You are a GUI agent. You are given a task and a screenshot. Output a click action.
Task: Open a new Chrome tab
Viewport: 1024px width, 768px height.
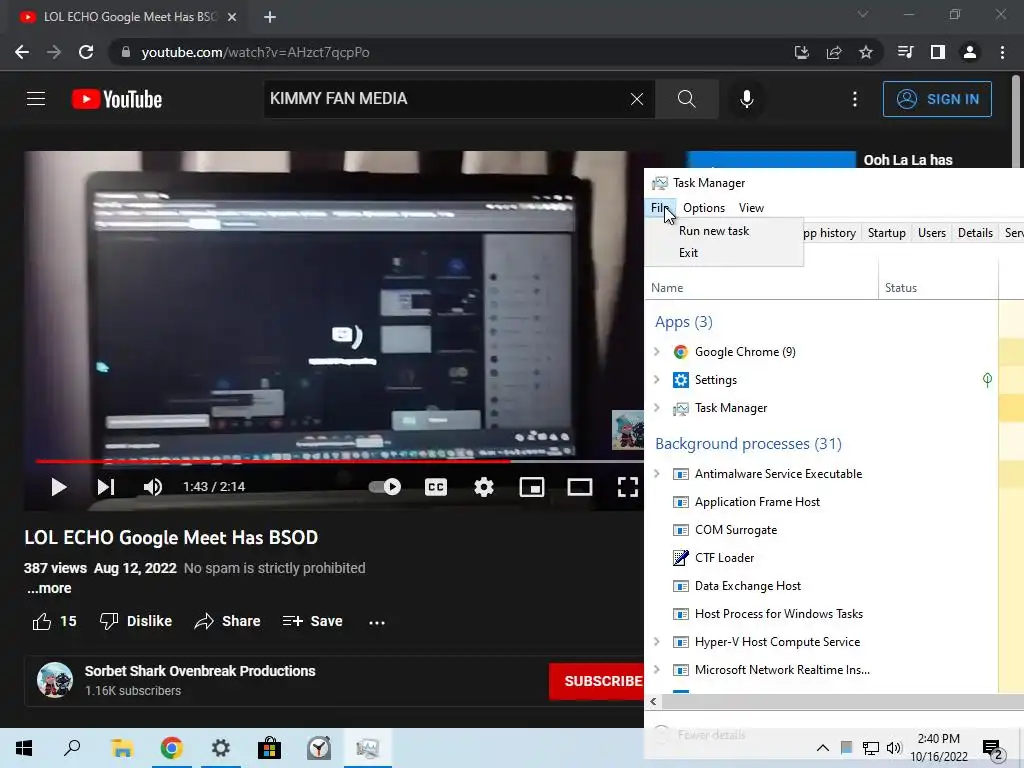(x=270, y=17)
